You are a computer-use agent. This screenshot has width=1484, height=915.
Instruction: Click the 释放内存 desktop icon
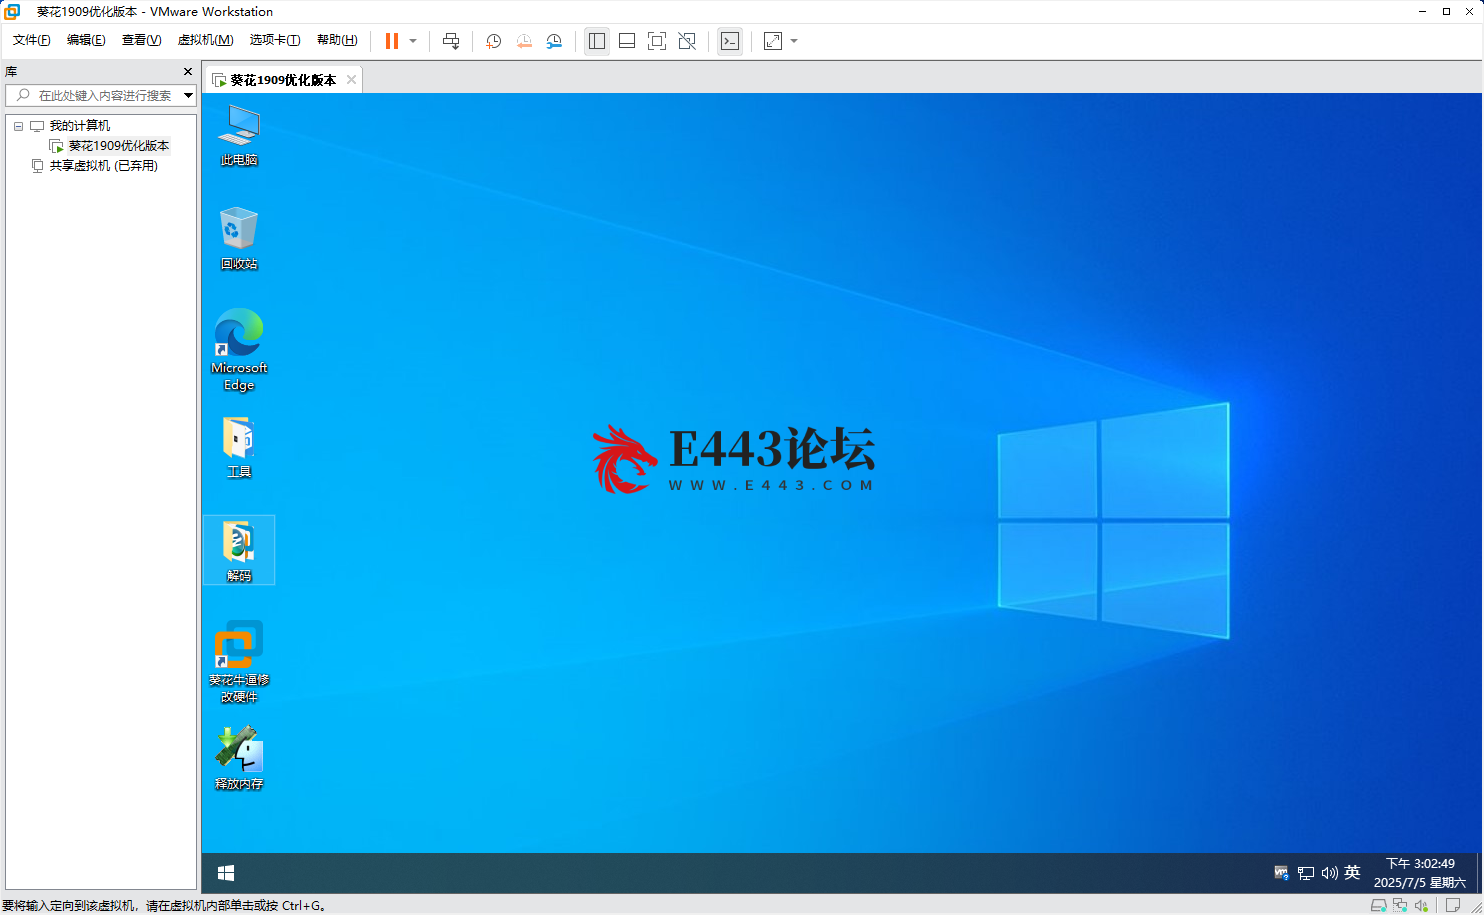(239, 758)
